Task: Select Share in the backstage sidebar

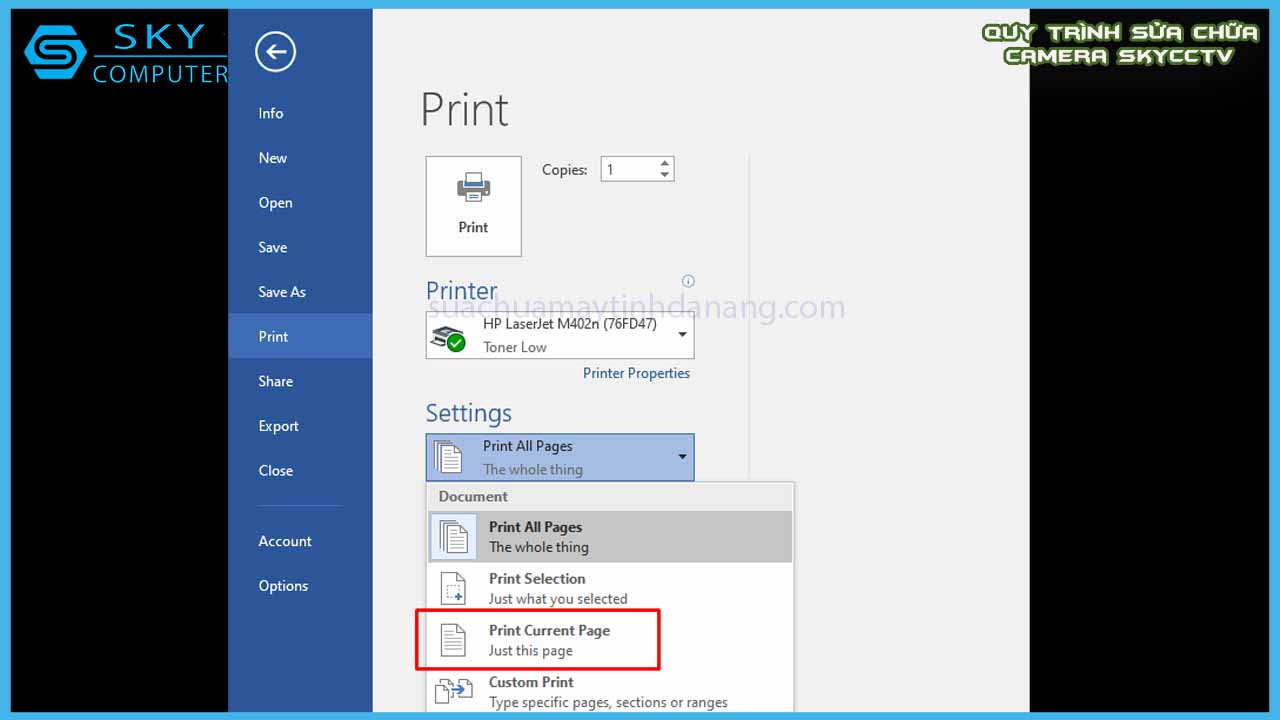Action: point(276,381)
